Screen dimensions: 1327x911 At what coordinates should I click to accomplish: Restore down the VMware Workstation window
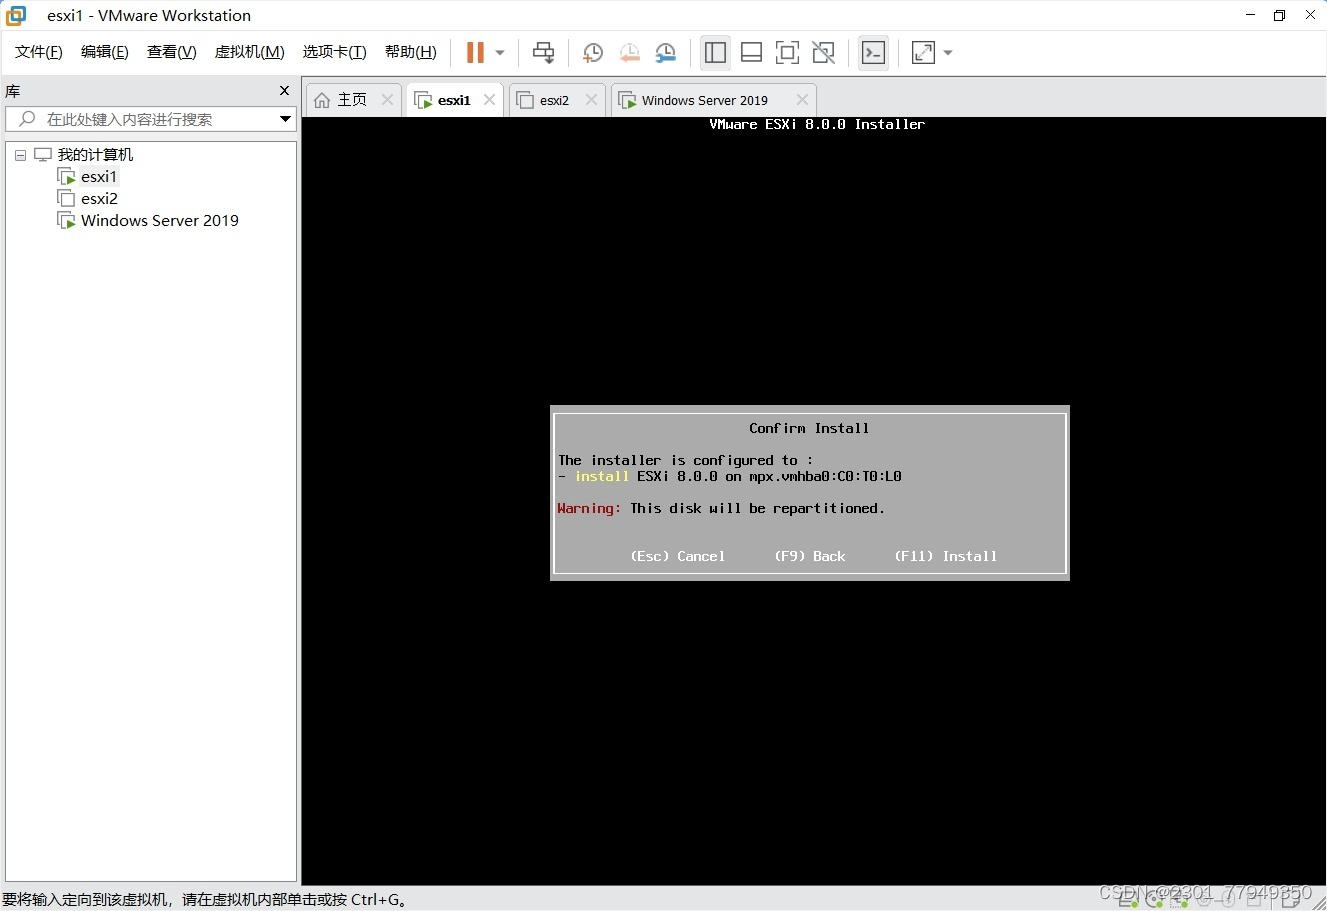tap(1279, 15)
